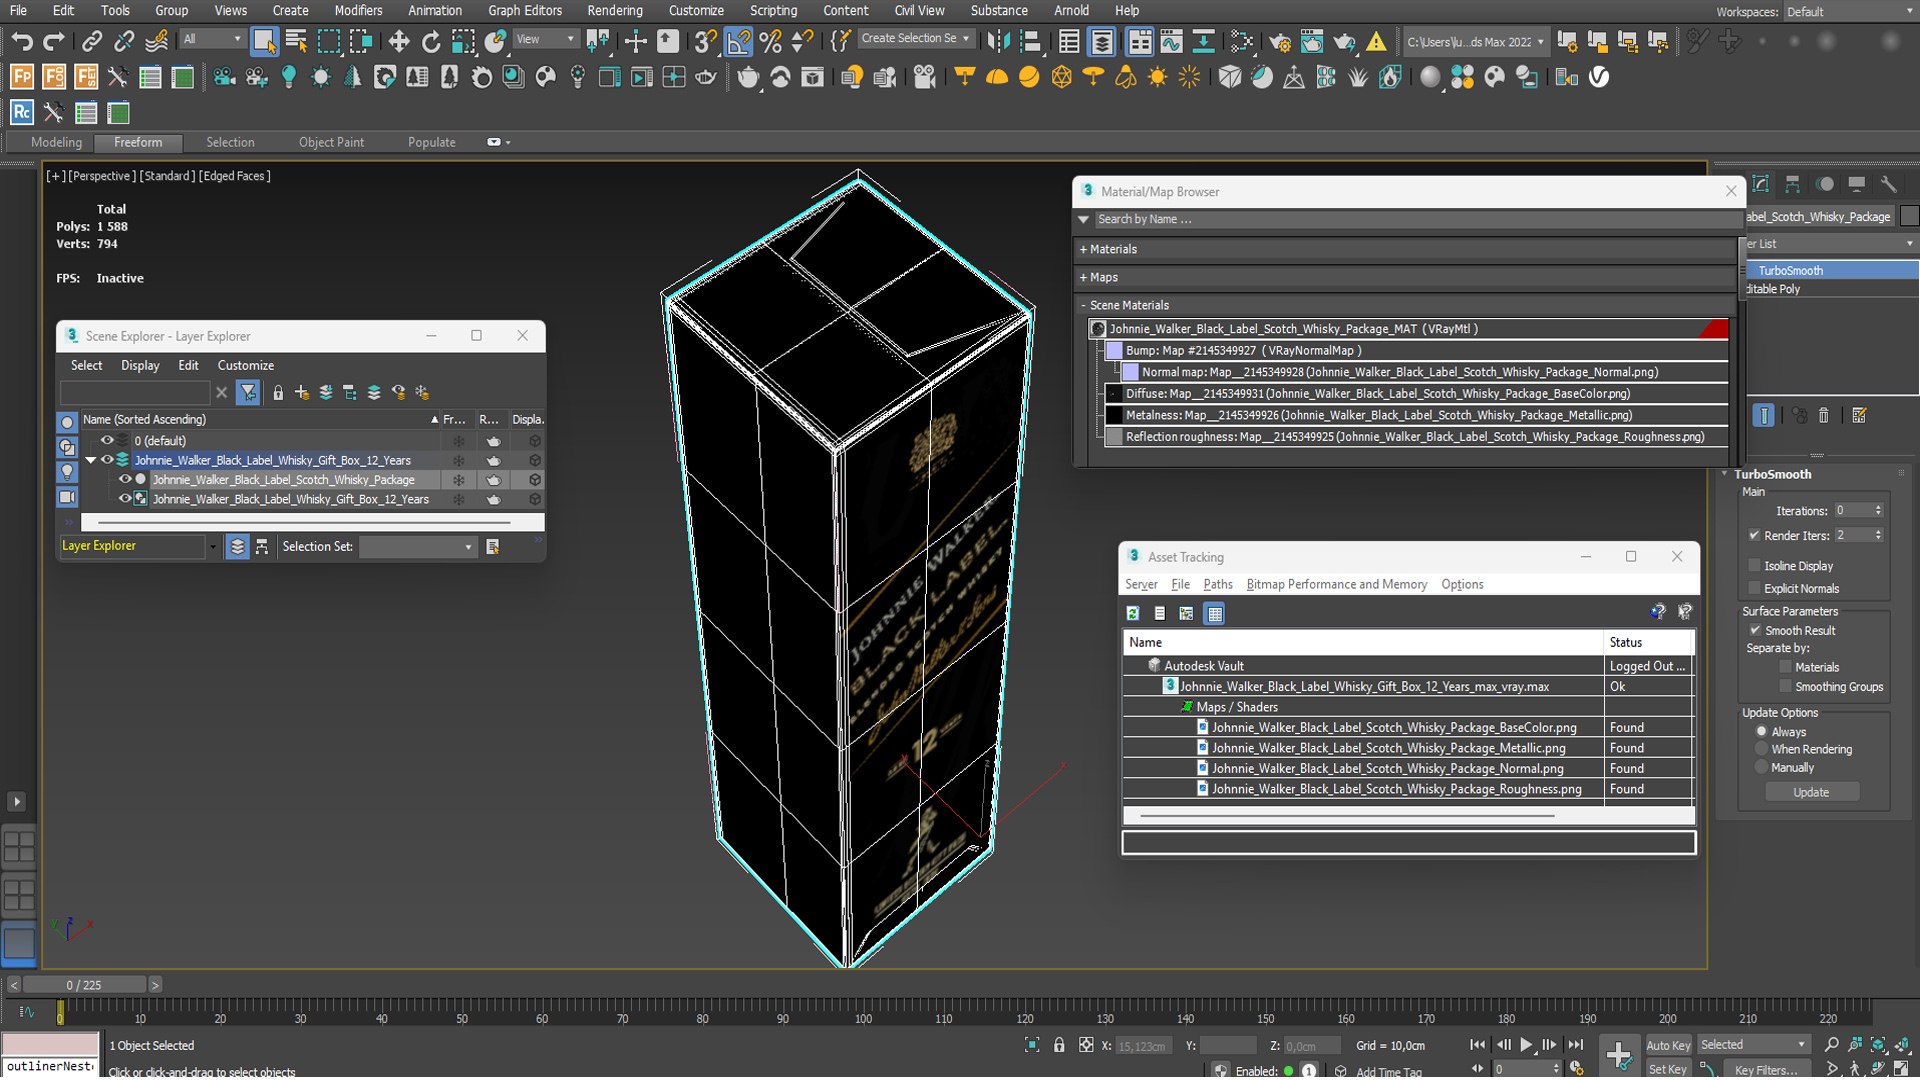Viewport: 1920px width, 1080px height.
Task: Choose the Select and Rotate tool
Action: click(431, 41)
